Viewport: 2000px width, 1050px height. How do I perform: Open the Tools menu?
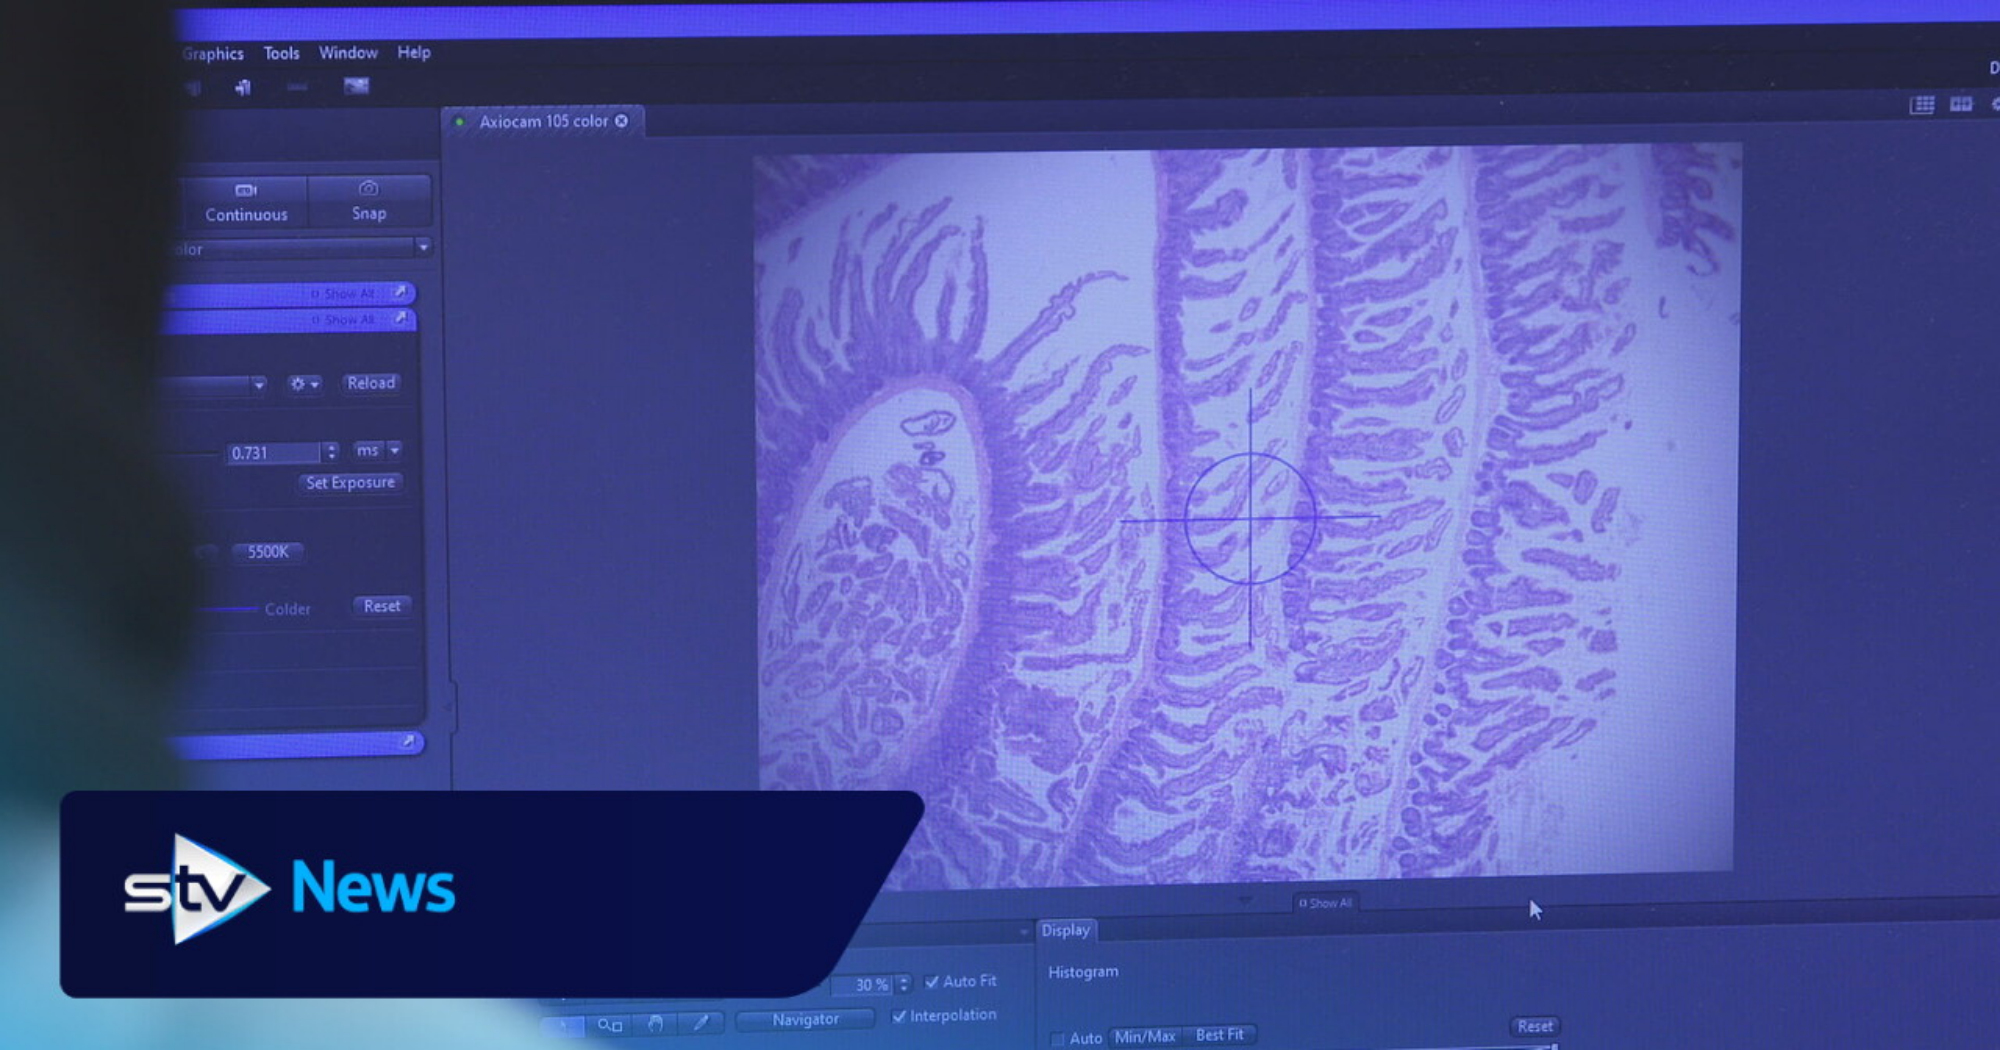coord(281,53)
